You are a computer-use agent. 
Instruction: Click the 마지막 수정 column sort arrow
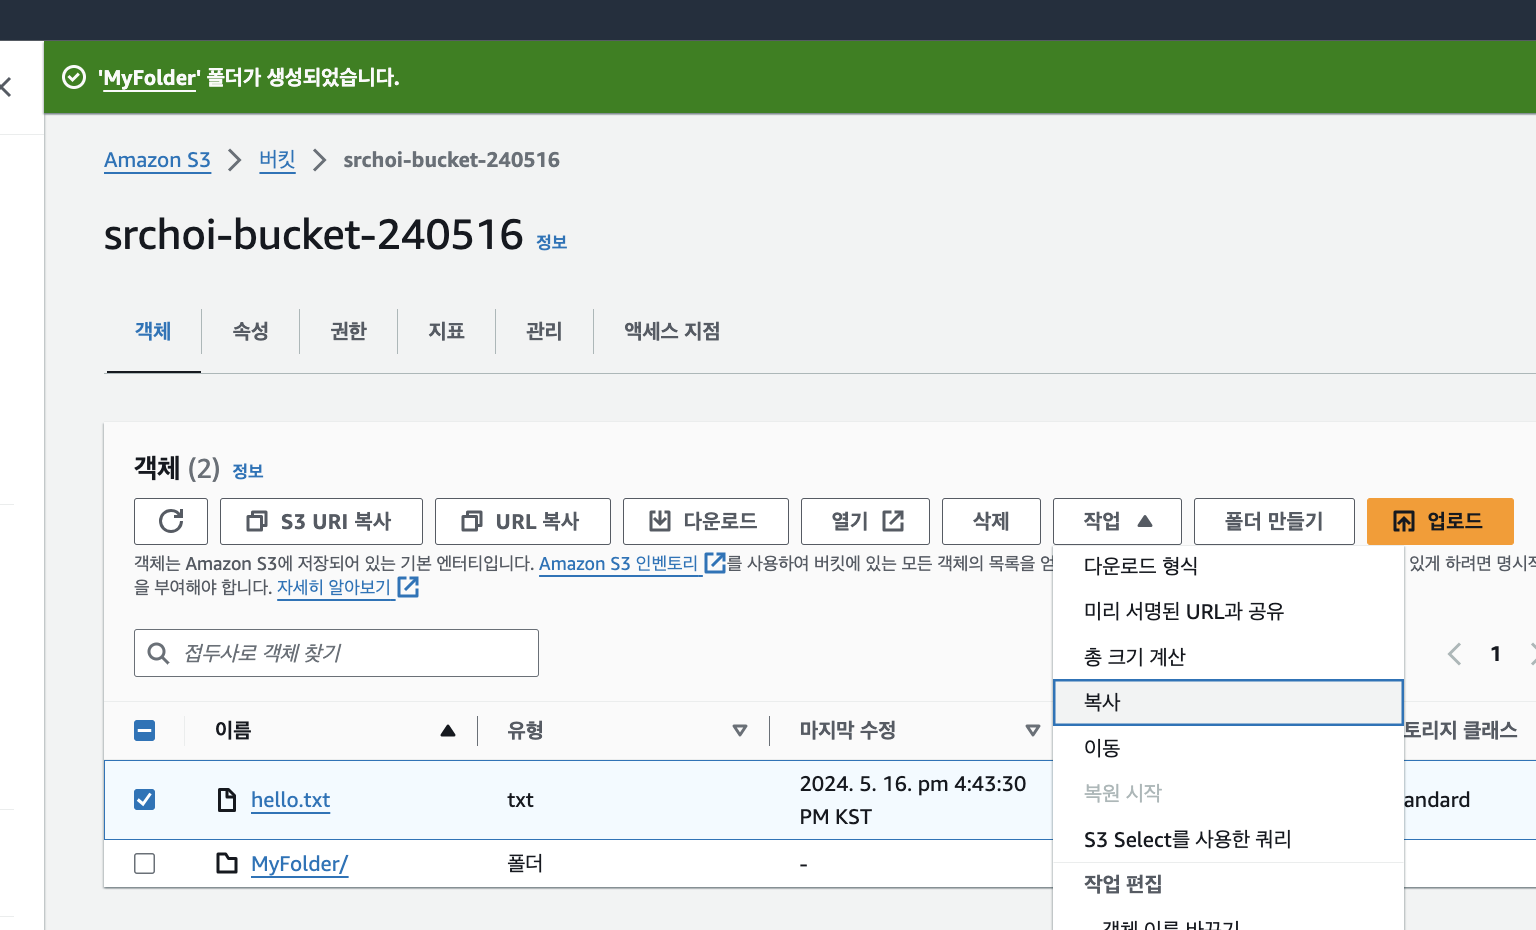[x=1033, y=731]
